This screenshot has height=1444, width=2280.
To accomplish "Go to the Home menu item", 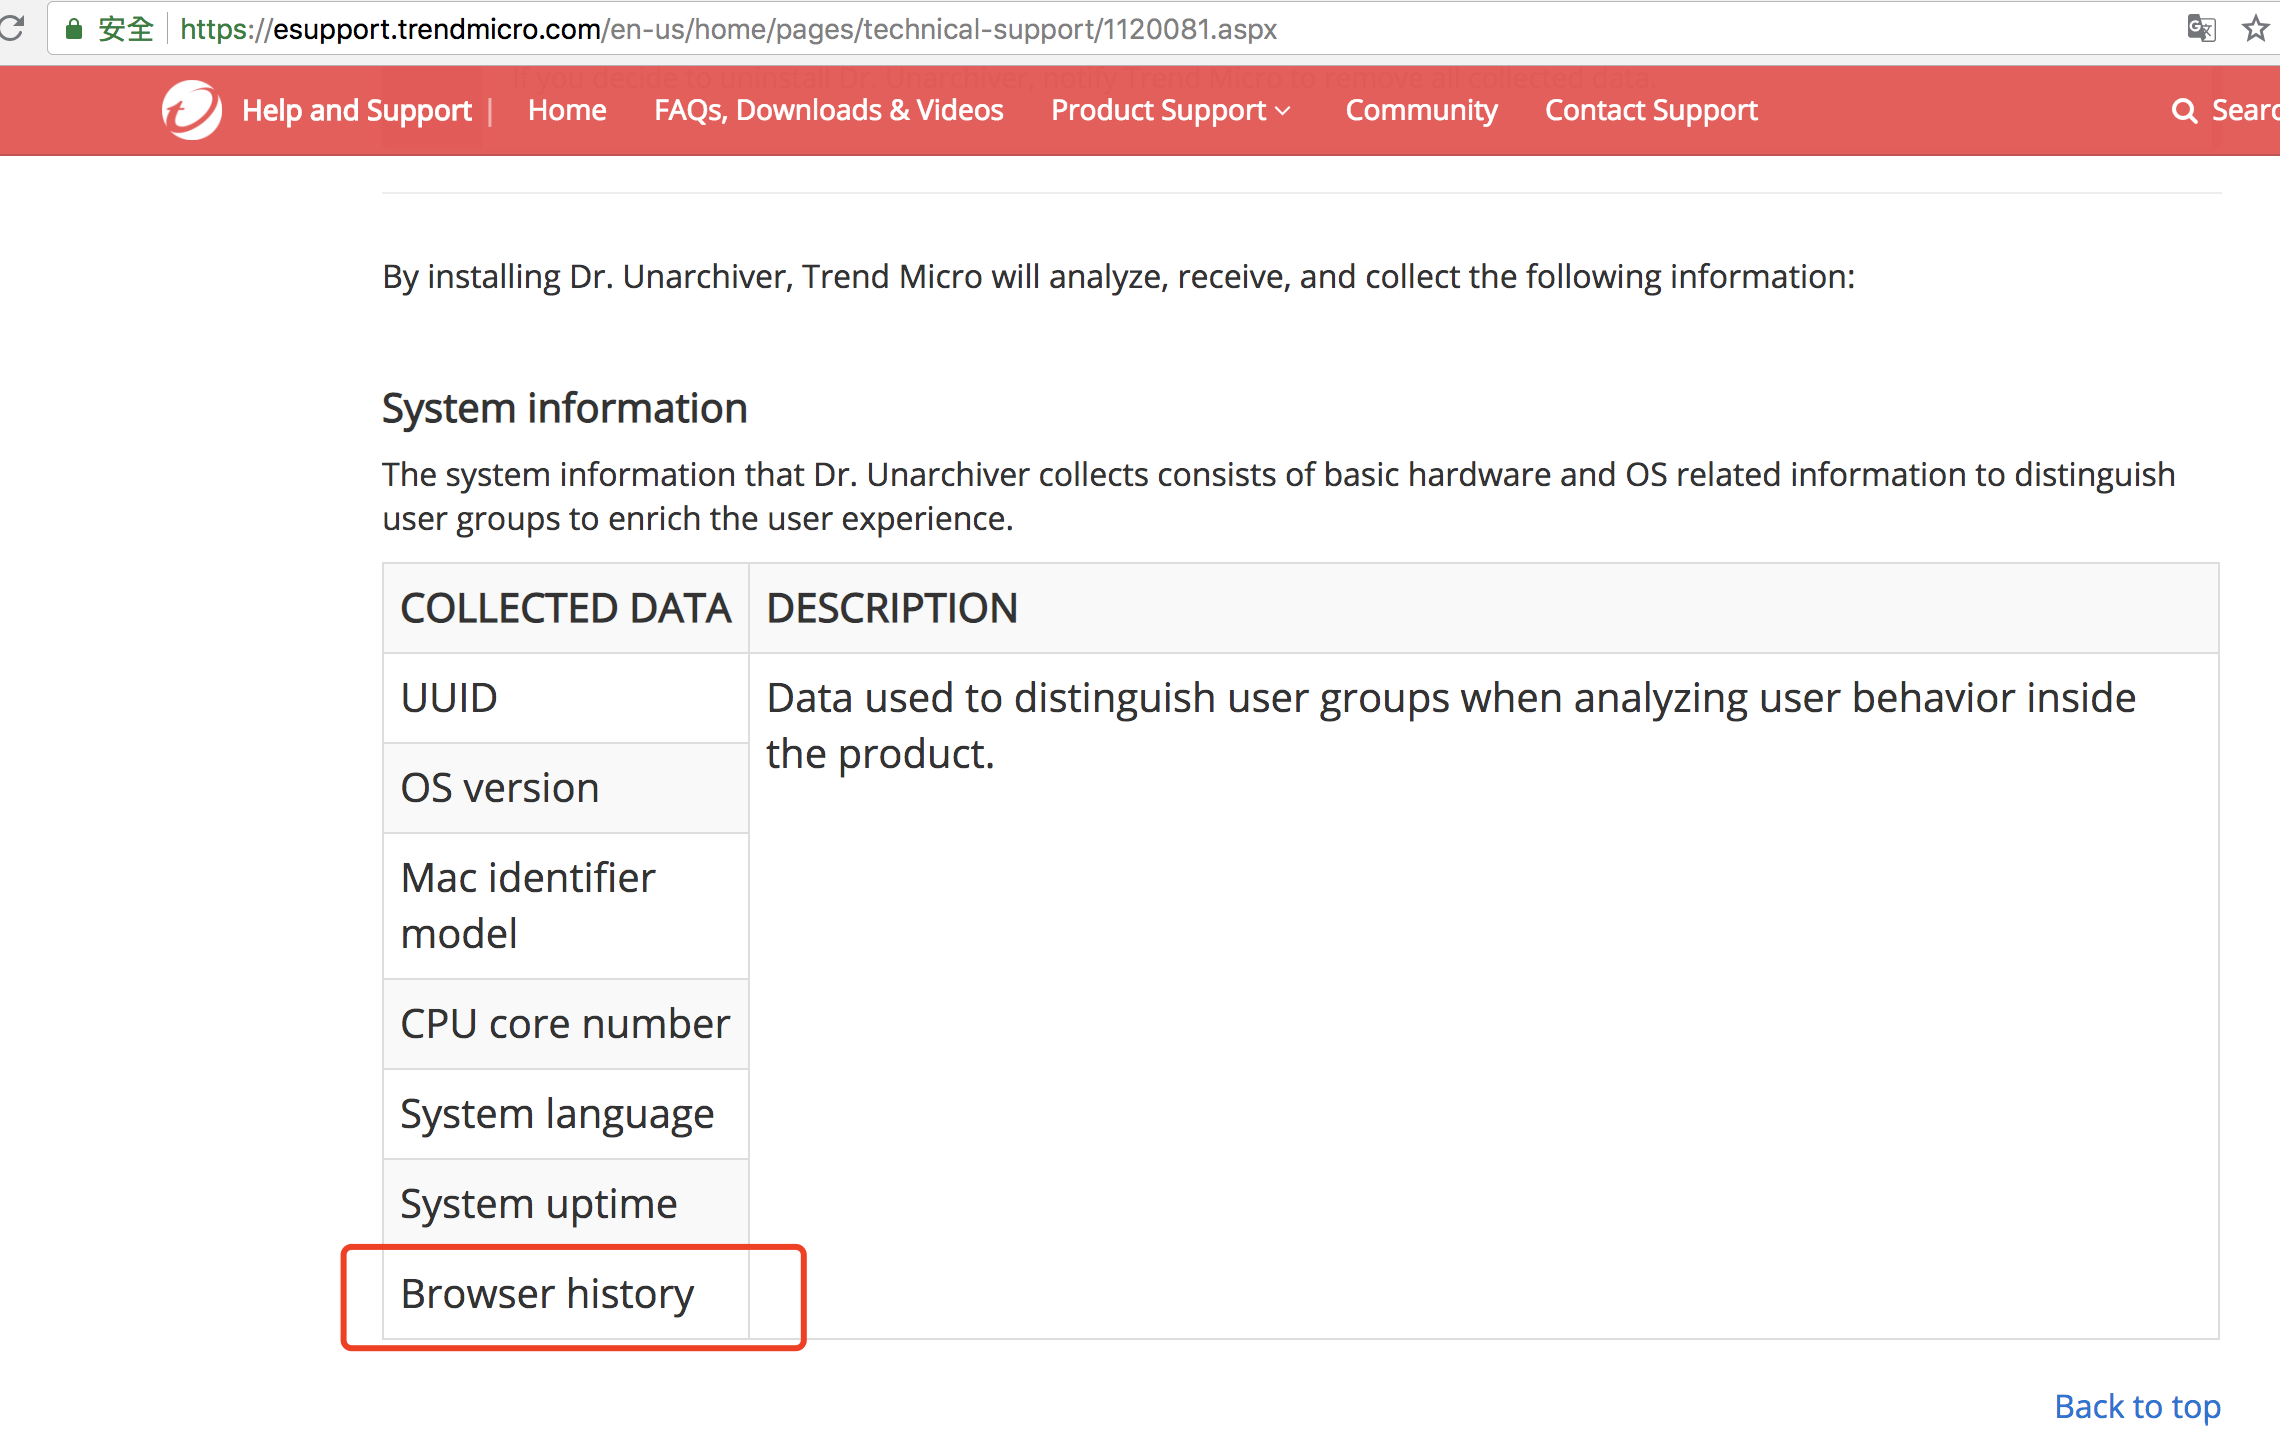I will pos(567,110).
